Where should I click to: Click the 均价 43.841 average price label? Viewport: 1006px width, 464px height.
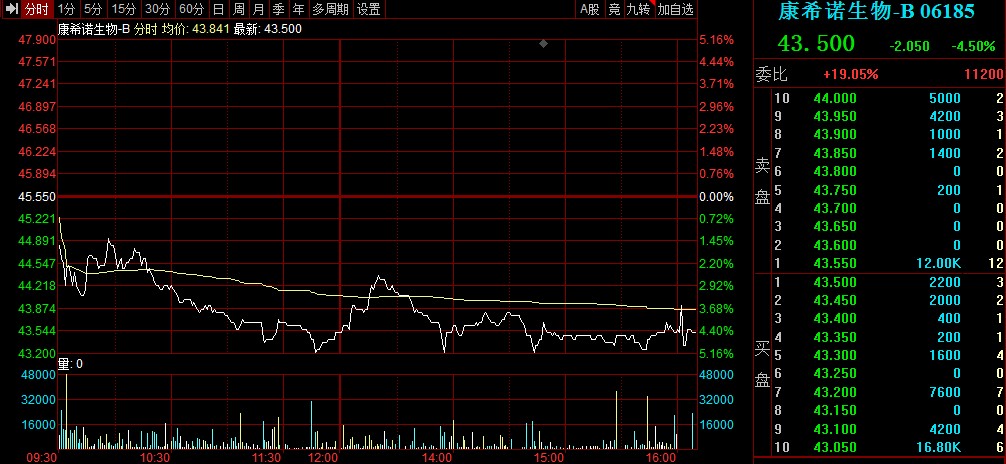click(x=195, y=29)
